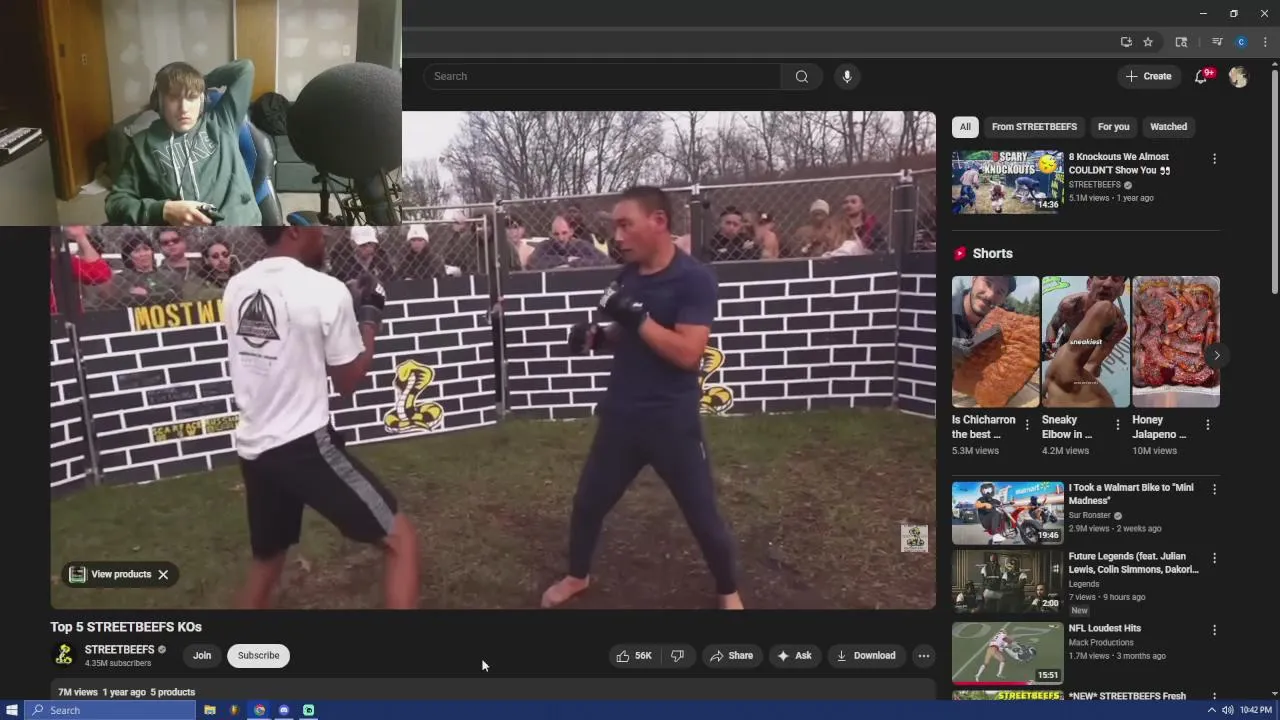The height and width of the screenshot is (720, 1280).
Task: Click the main video player
Action: 493,360
